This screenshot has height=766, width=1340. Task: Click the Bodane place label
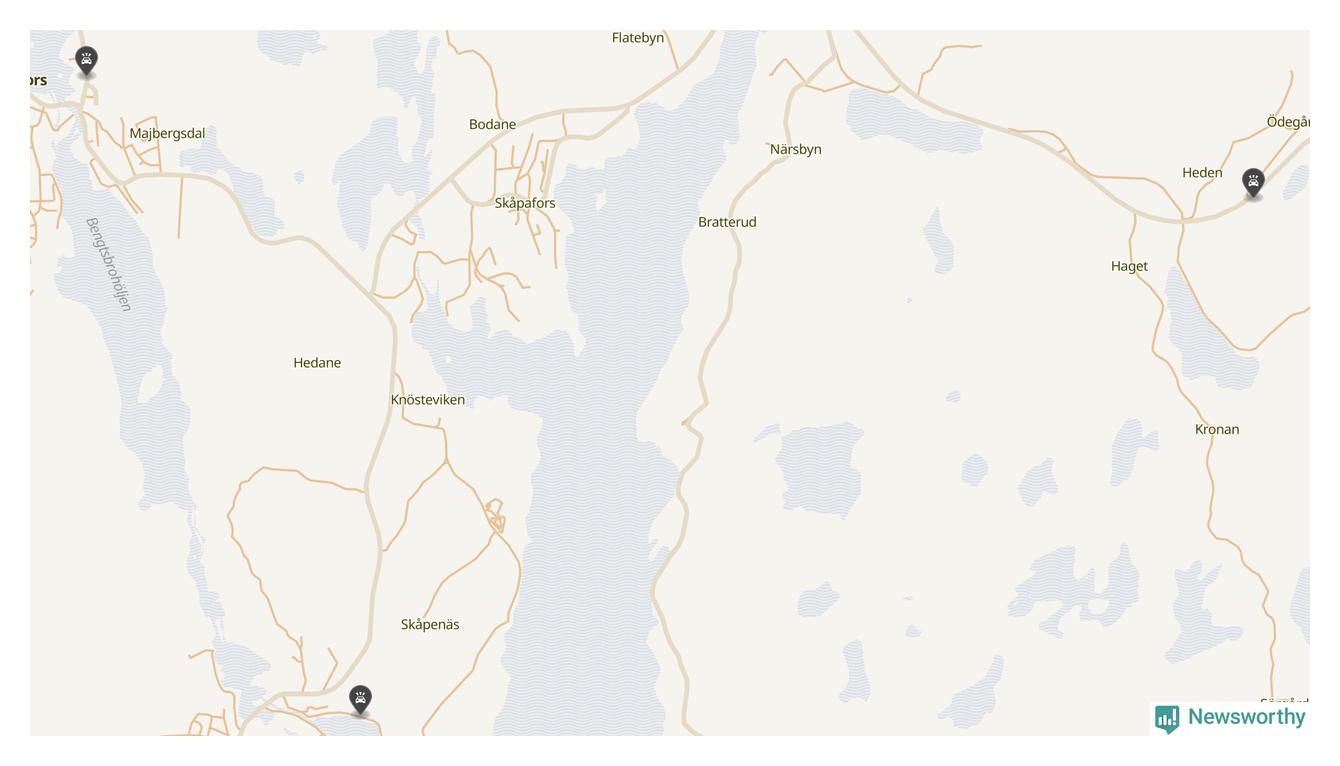[493, 125]
